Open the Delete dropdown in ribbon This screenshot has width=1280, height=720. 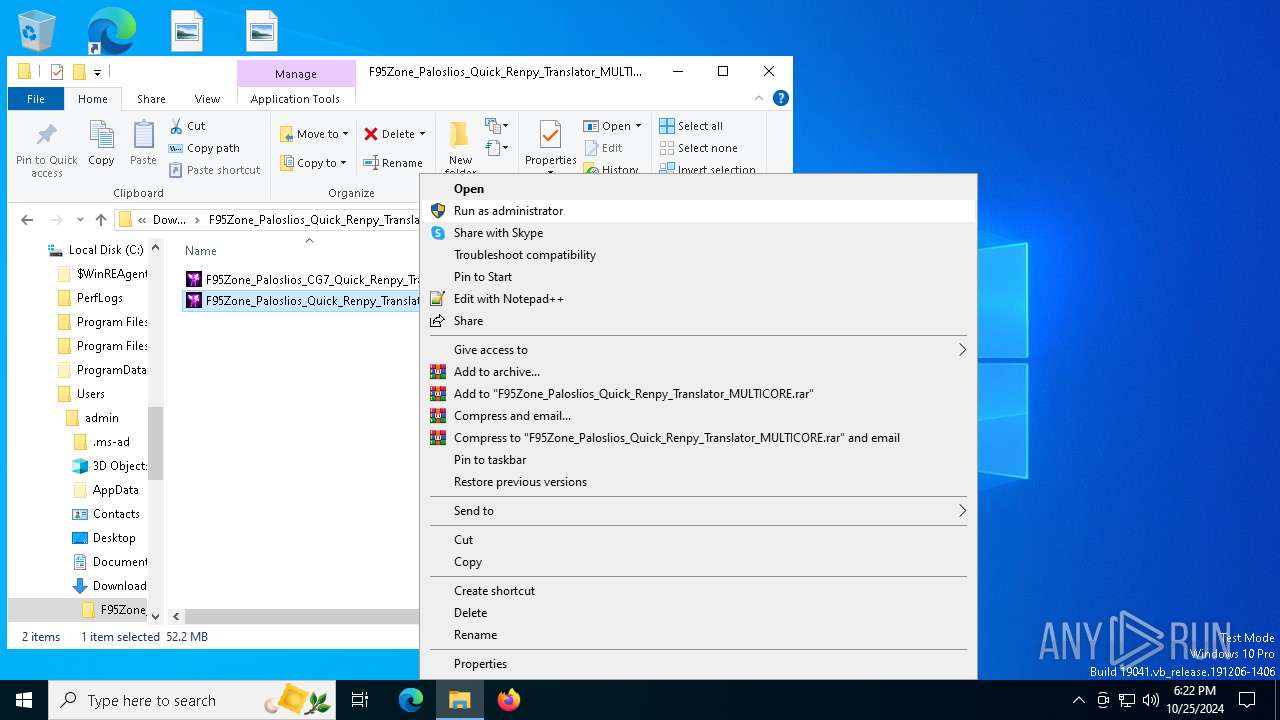(422, 134)
